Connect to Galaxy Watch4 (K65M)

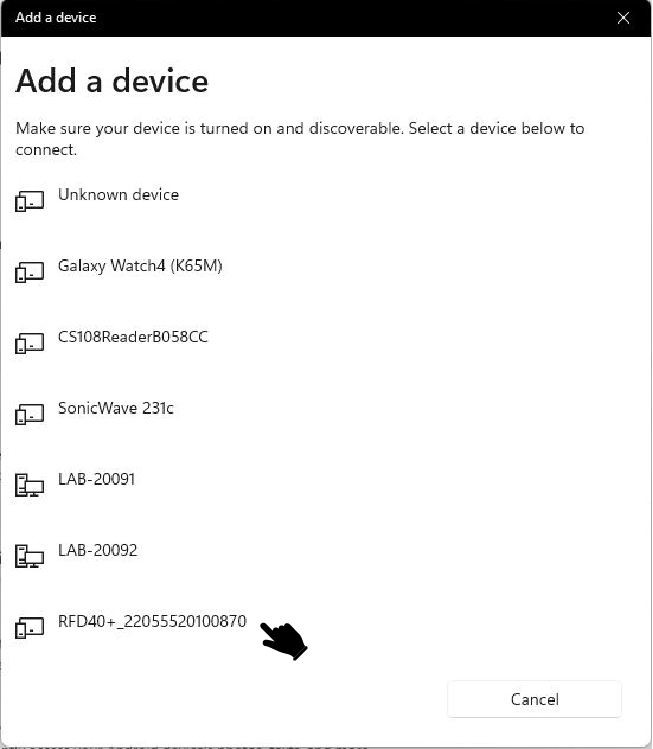coord(139,266)
